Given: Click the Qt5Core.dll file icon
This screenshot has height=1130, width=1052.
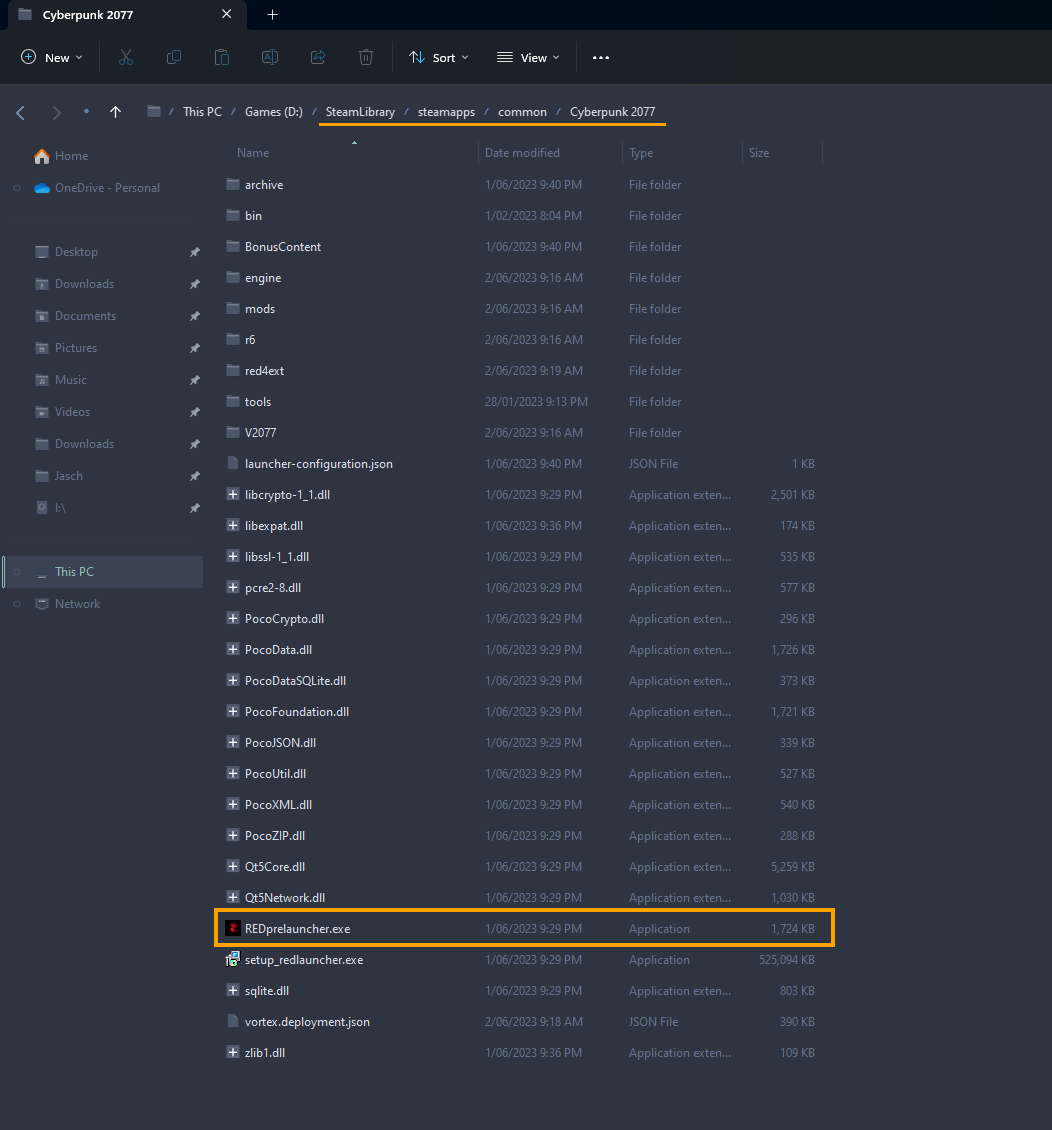Looking at the screenshot, I should click(x=233, y=866).
